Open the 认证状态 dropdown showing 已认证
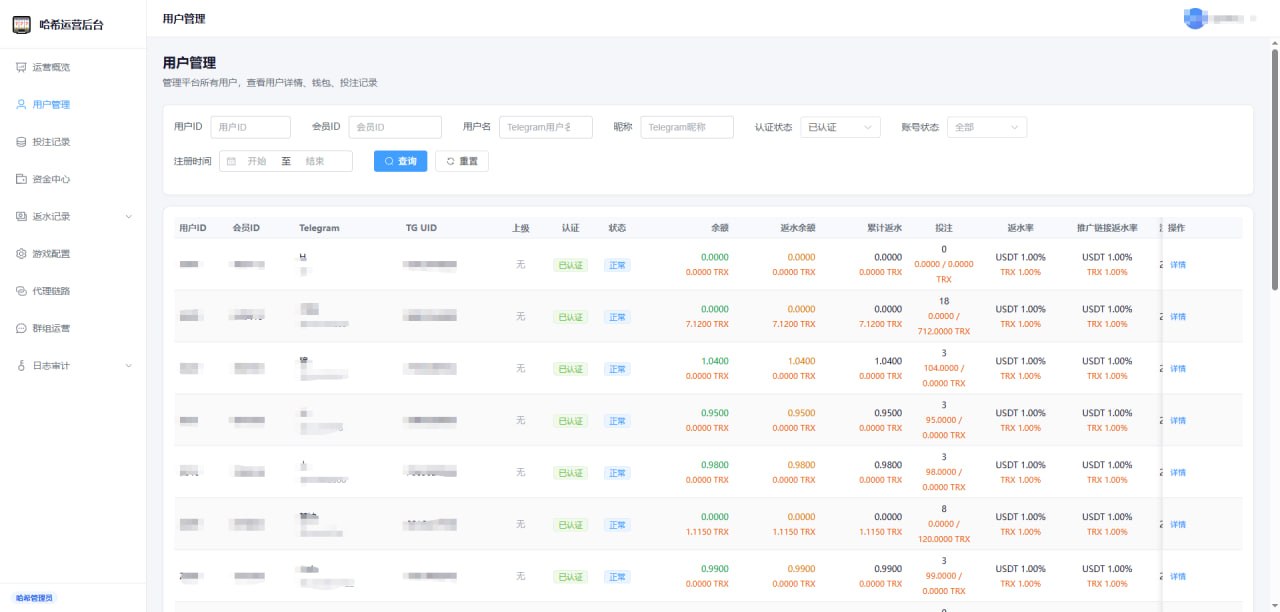This screenshot has width=1280, height=612. coord(840,127)
